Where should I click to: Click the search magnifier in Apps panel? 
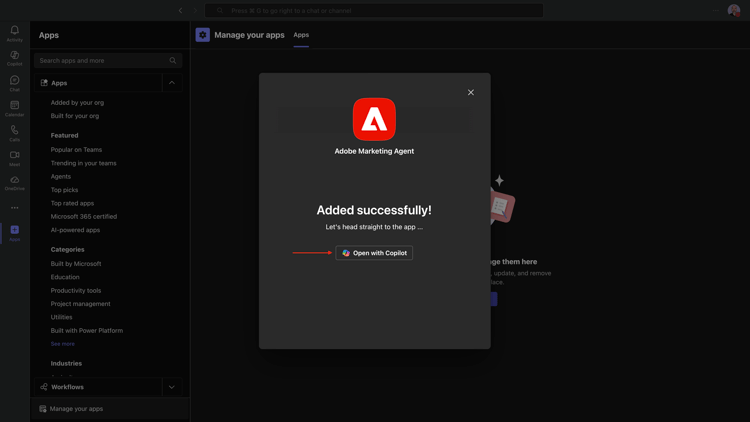[x=173, y=61]
